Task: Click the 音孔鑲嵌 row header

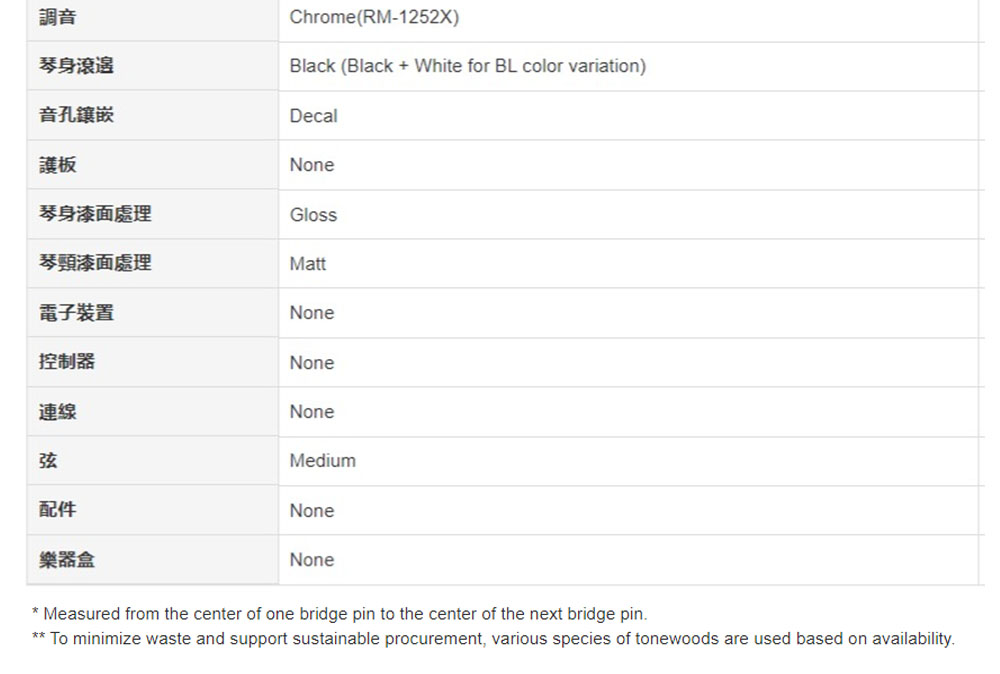Action: 76,115
